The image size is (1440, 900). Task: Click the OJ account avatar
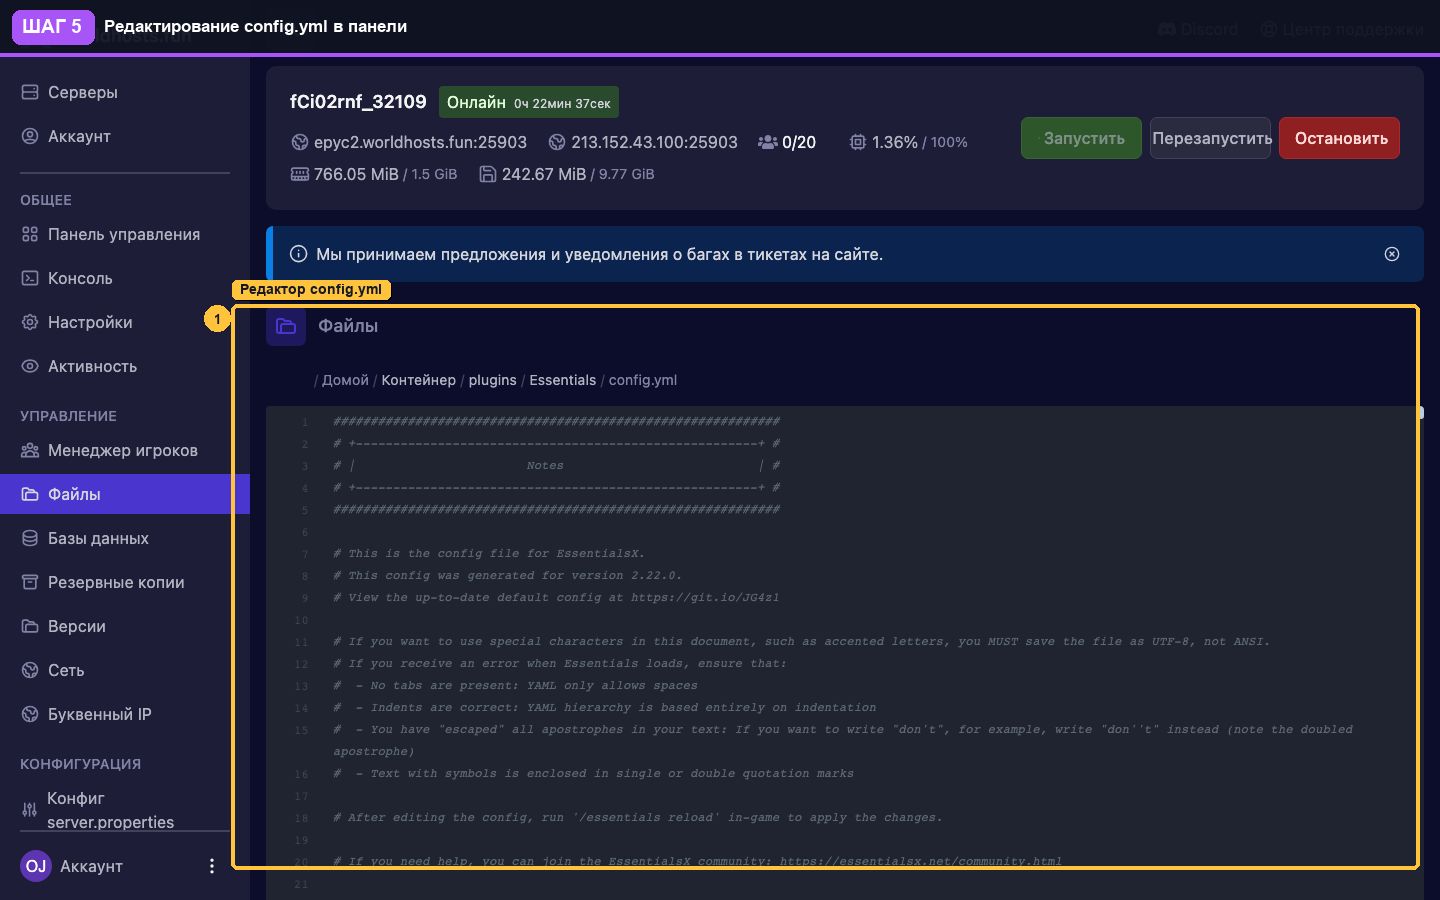[x=36, y=866]
